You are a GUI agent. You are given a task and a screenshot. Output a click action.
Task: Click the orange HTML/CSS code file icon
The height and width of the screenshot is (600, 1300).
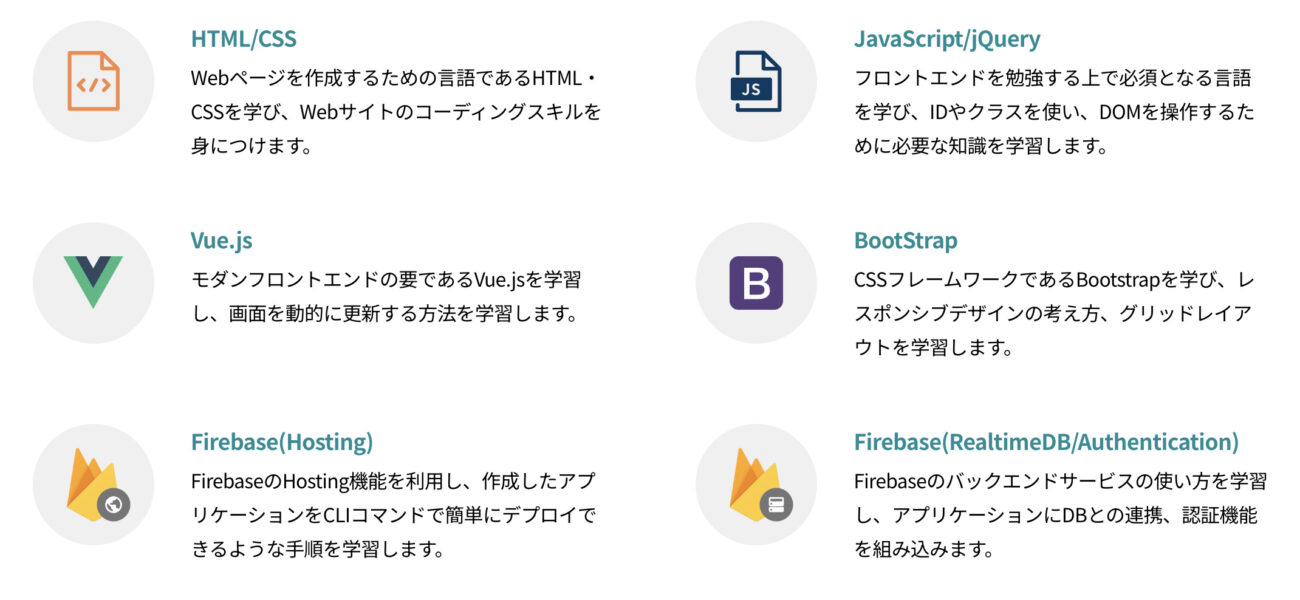coord(93,81)
